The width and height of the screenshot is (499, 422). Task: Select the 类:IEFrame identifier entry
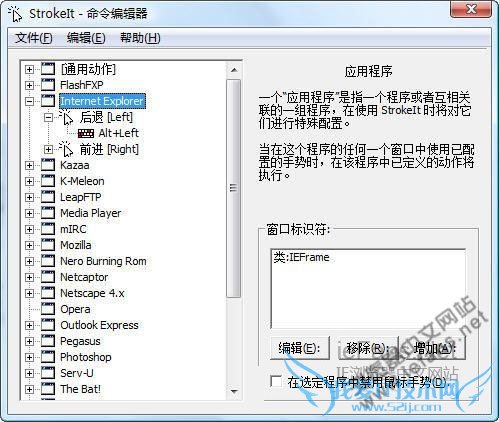[x=302, y=257]
